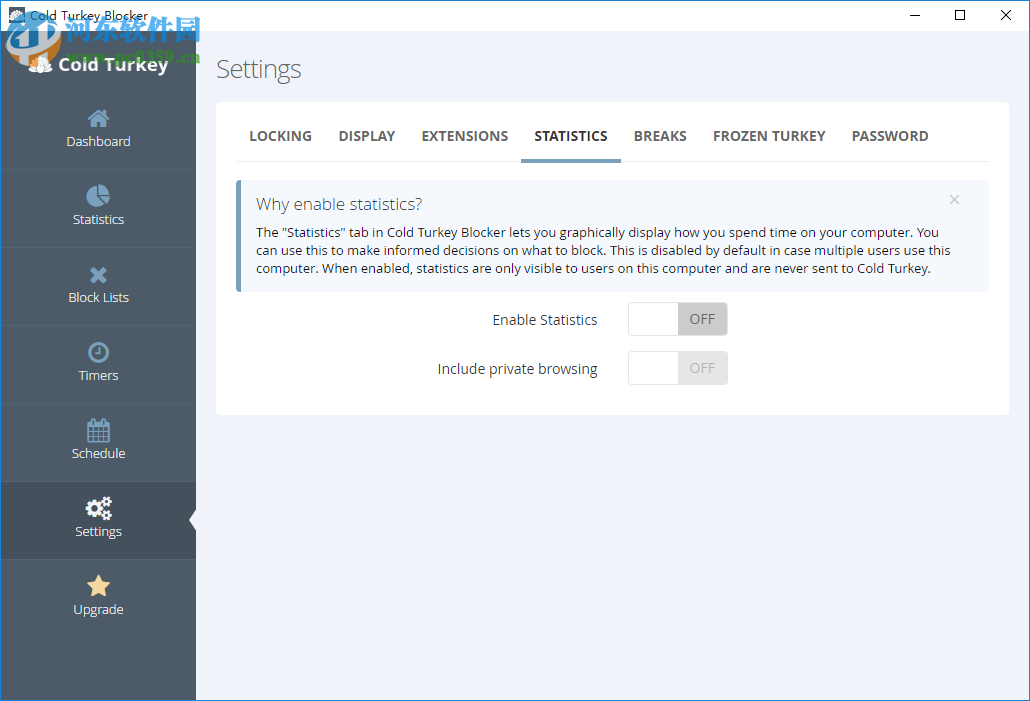Open the FROZEN TURKEY tab
This screenshot has width=1030, height=701.
(769, 136)
